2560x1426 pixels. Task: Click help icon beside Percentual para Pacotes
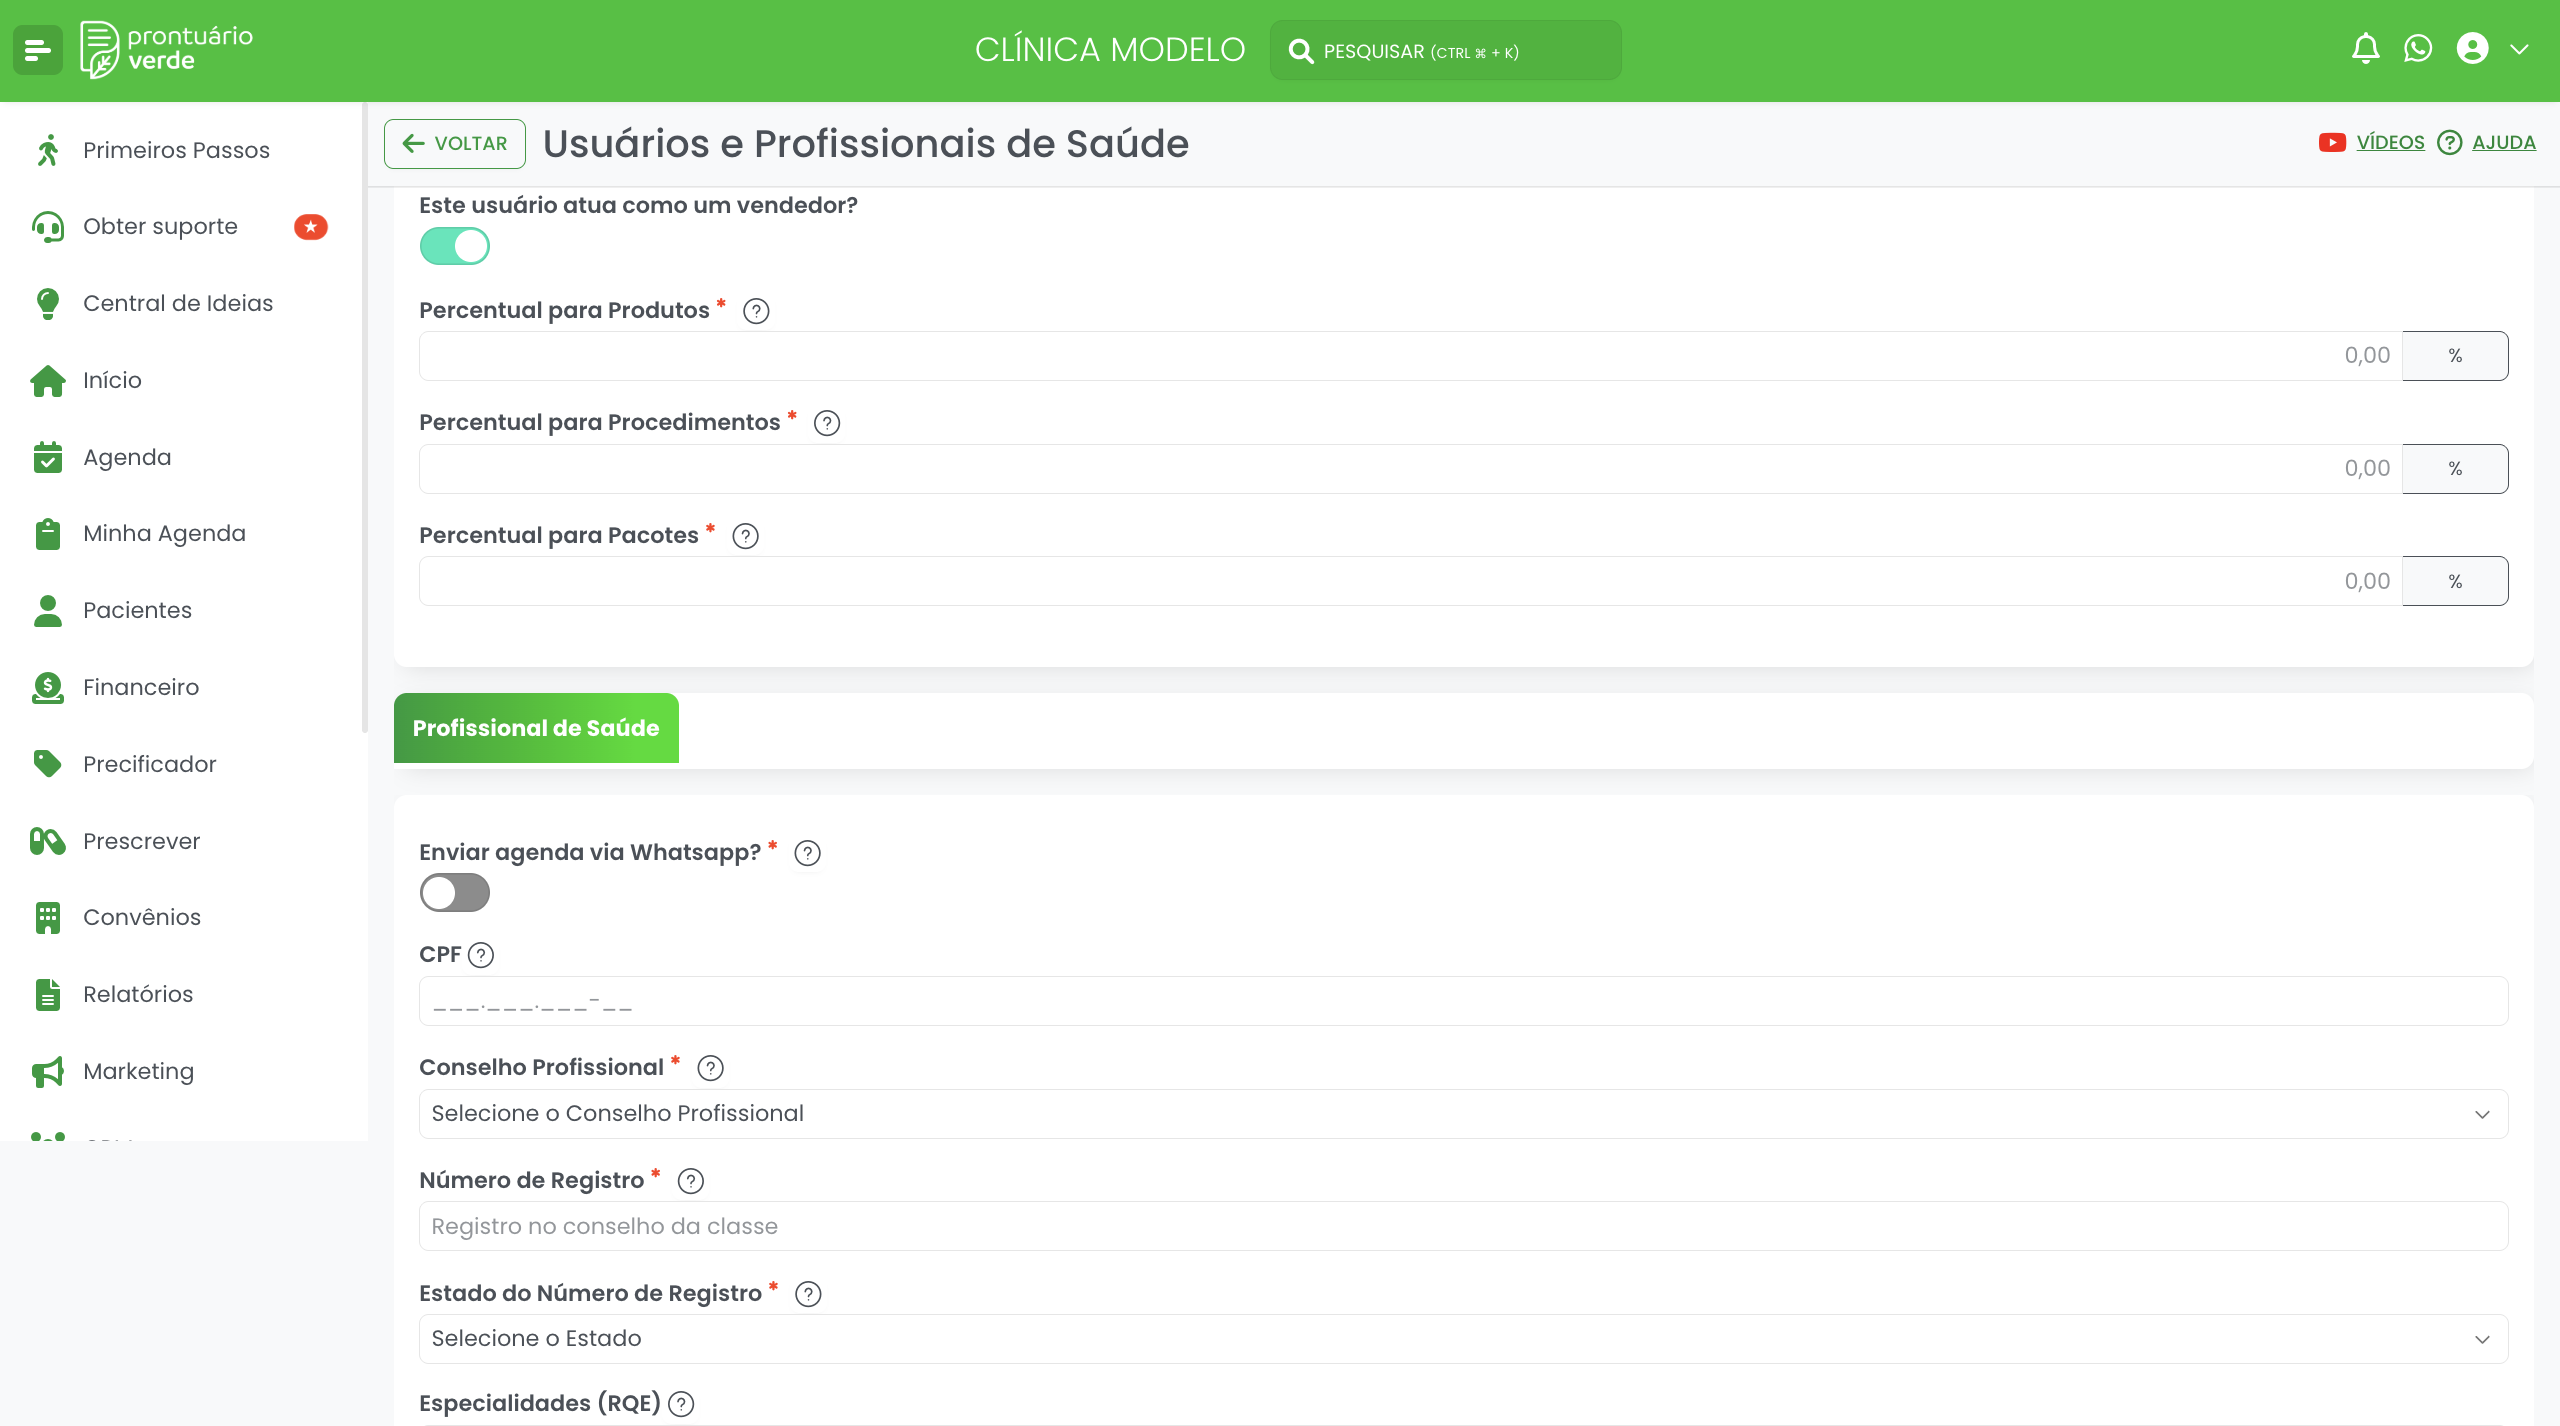pyautogui.click(x=746, y=536)
